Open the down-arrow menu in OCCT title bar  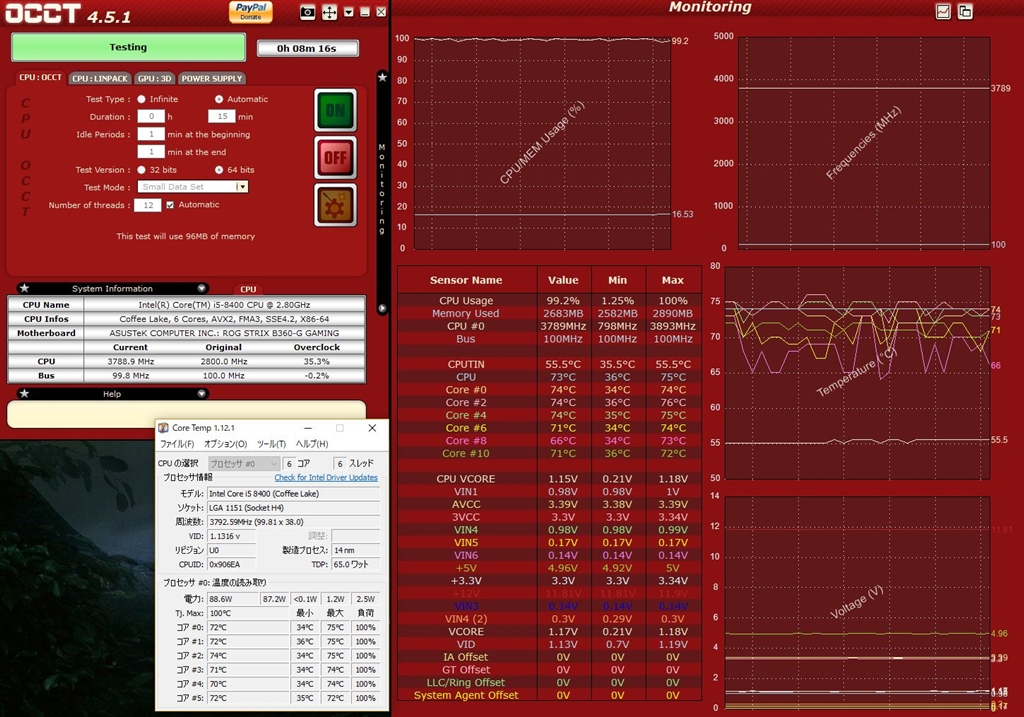(x=349, y=12)
